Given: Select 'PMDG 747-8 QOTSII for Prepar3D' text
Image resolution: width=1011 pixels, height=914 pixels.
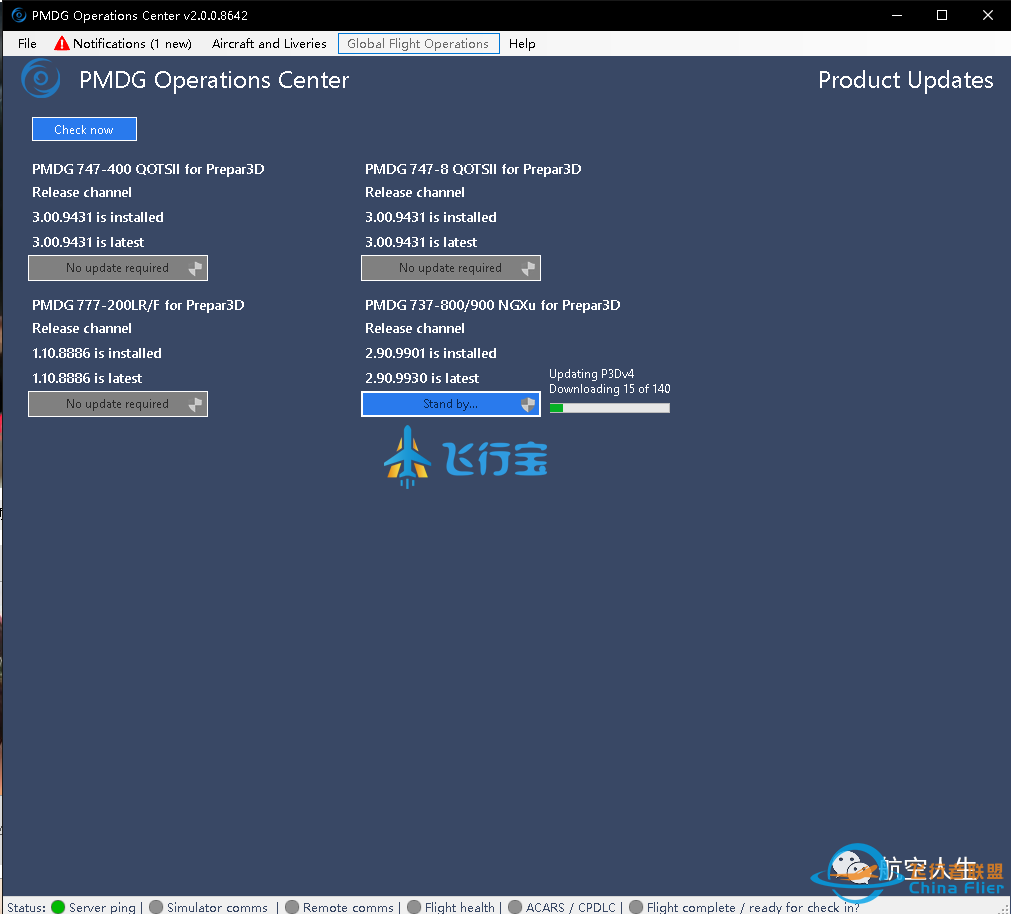Looking at the screenshot, I should (x=473, y=170).
